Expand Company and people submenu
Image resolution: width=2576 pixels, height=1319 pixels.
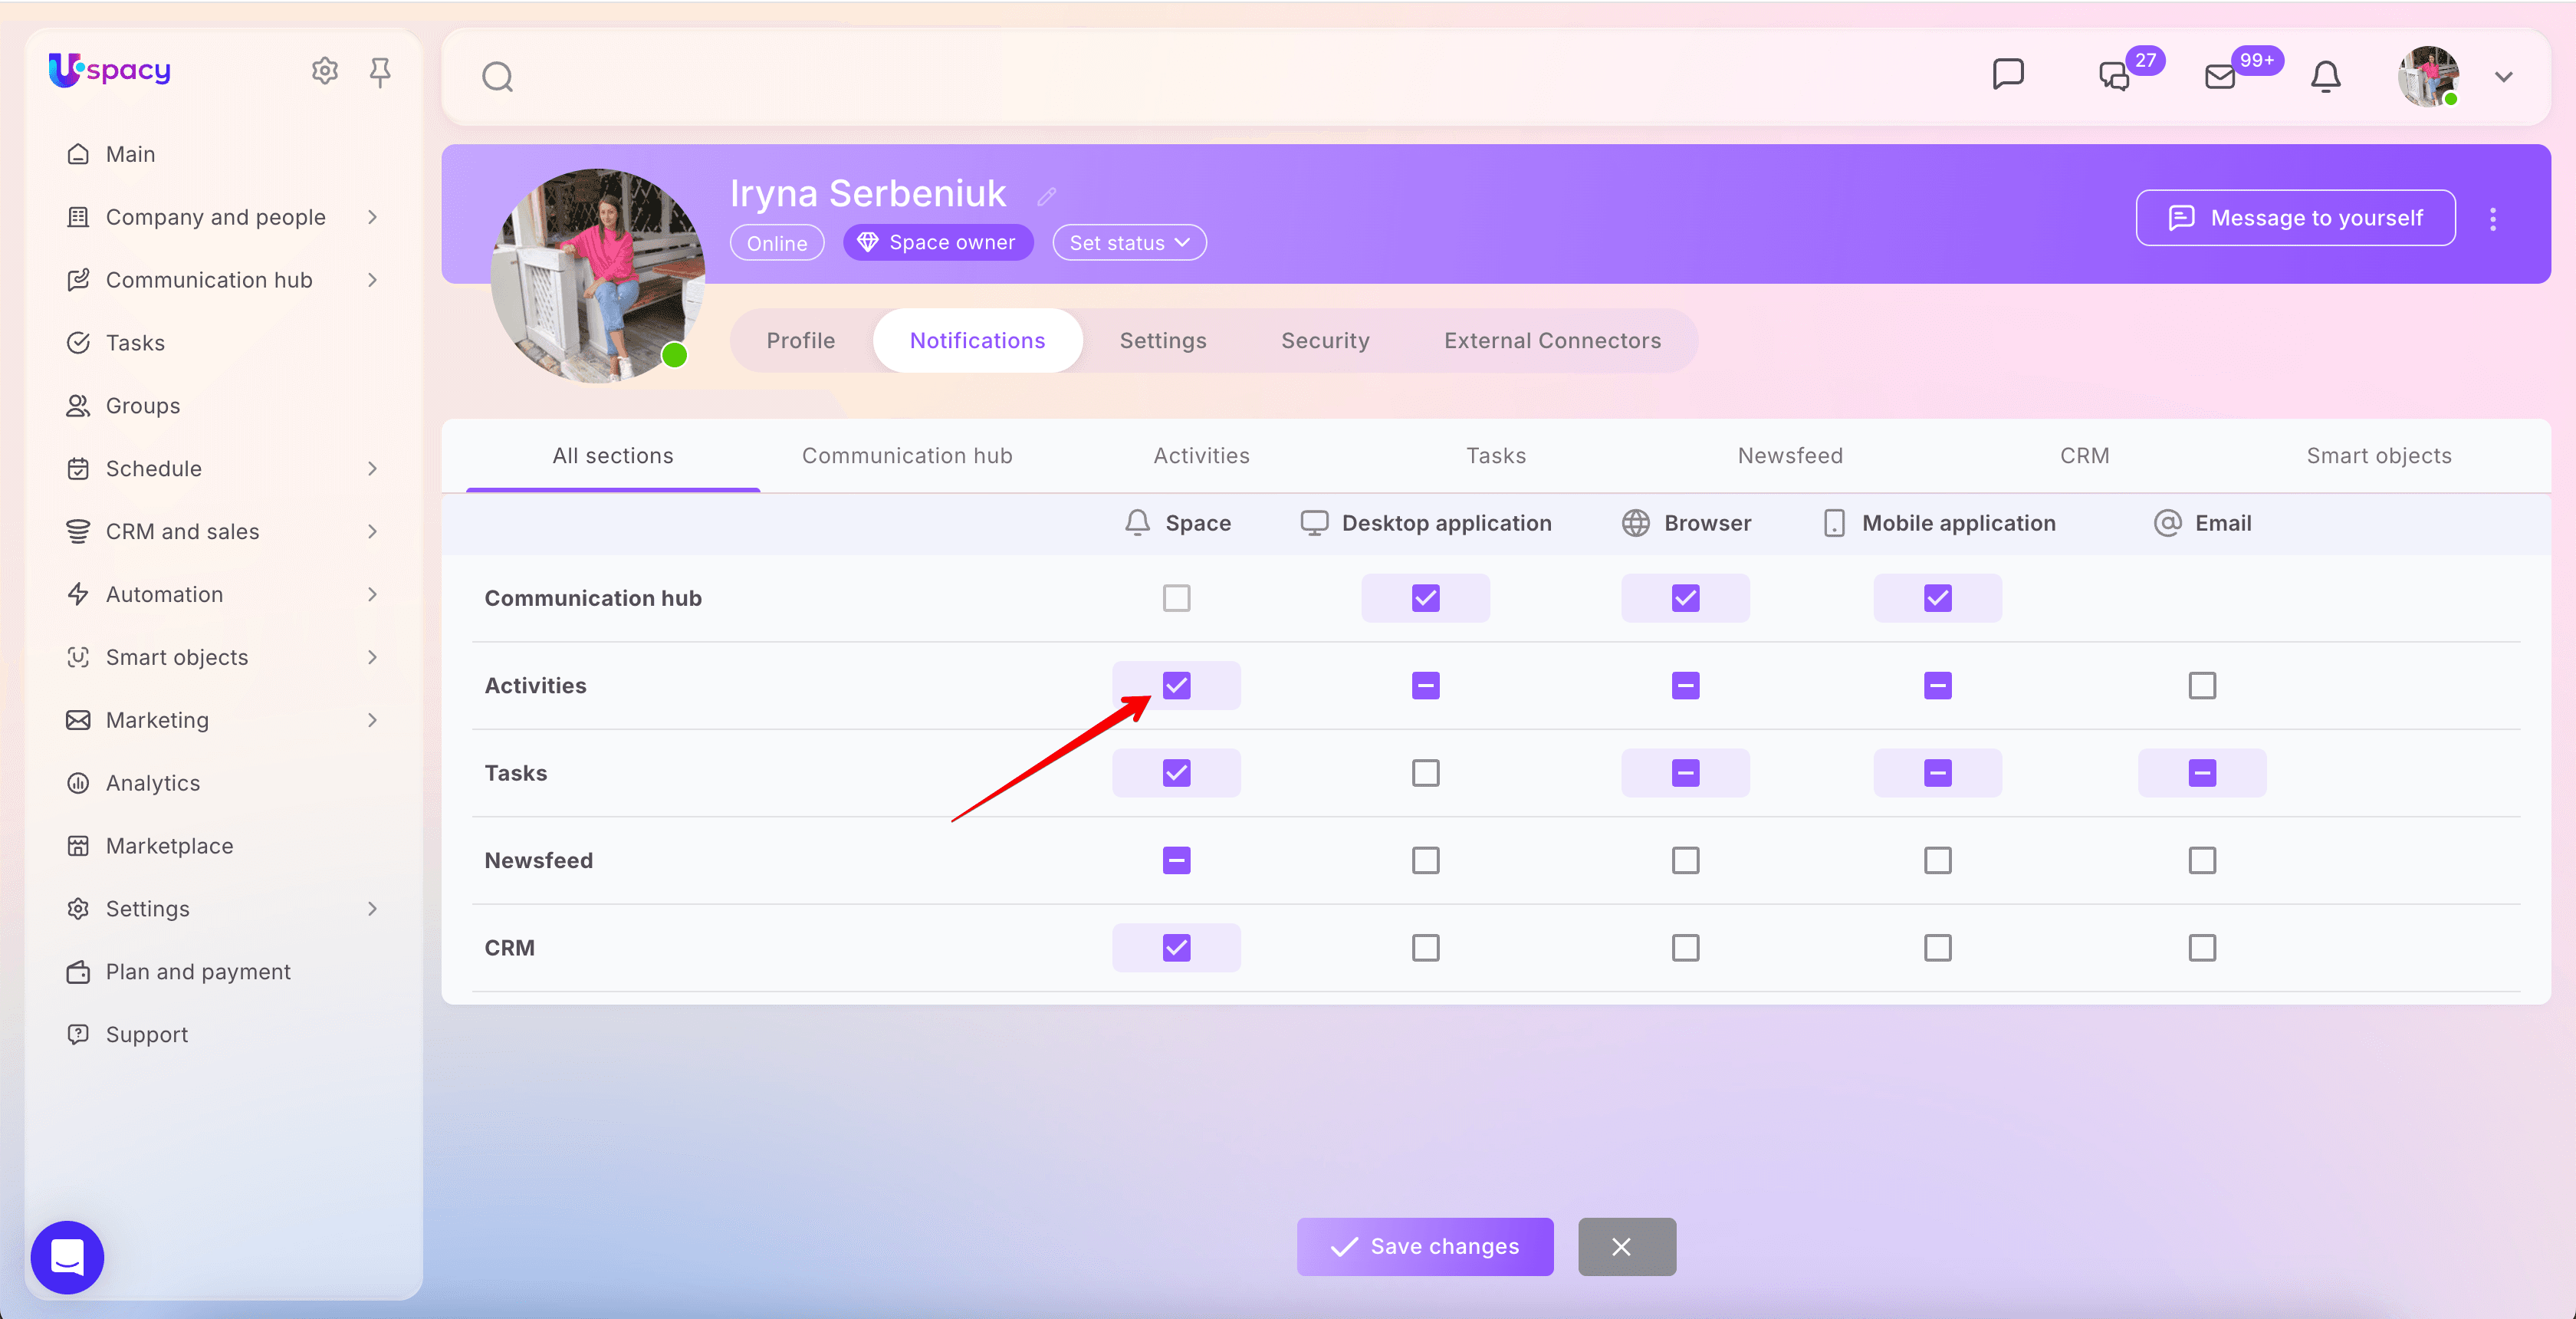[x=372, y=217]
